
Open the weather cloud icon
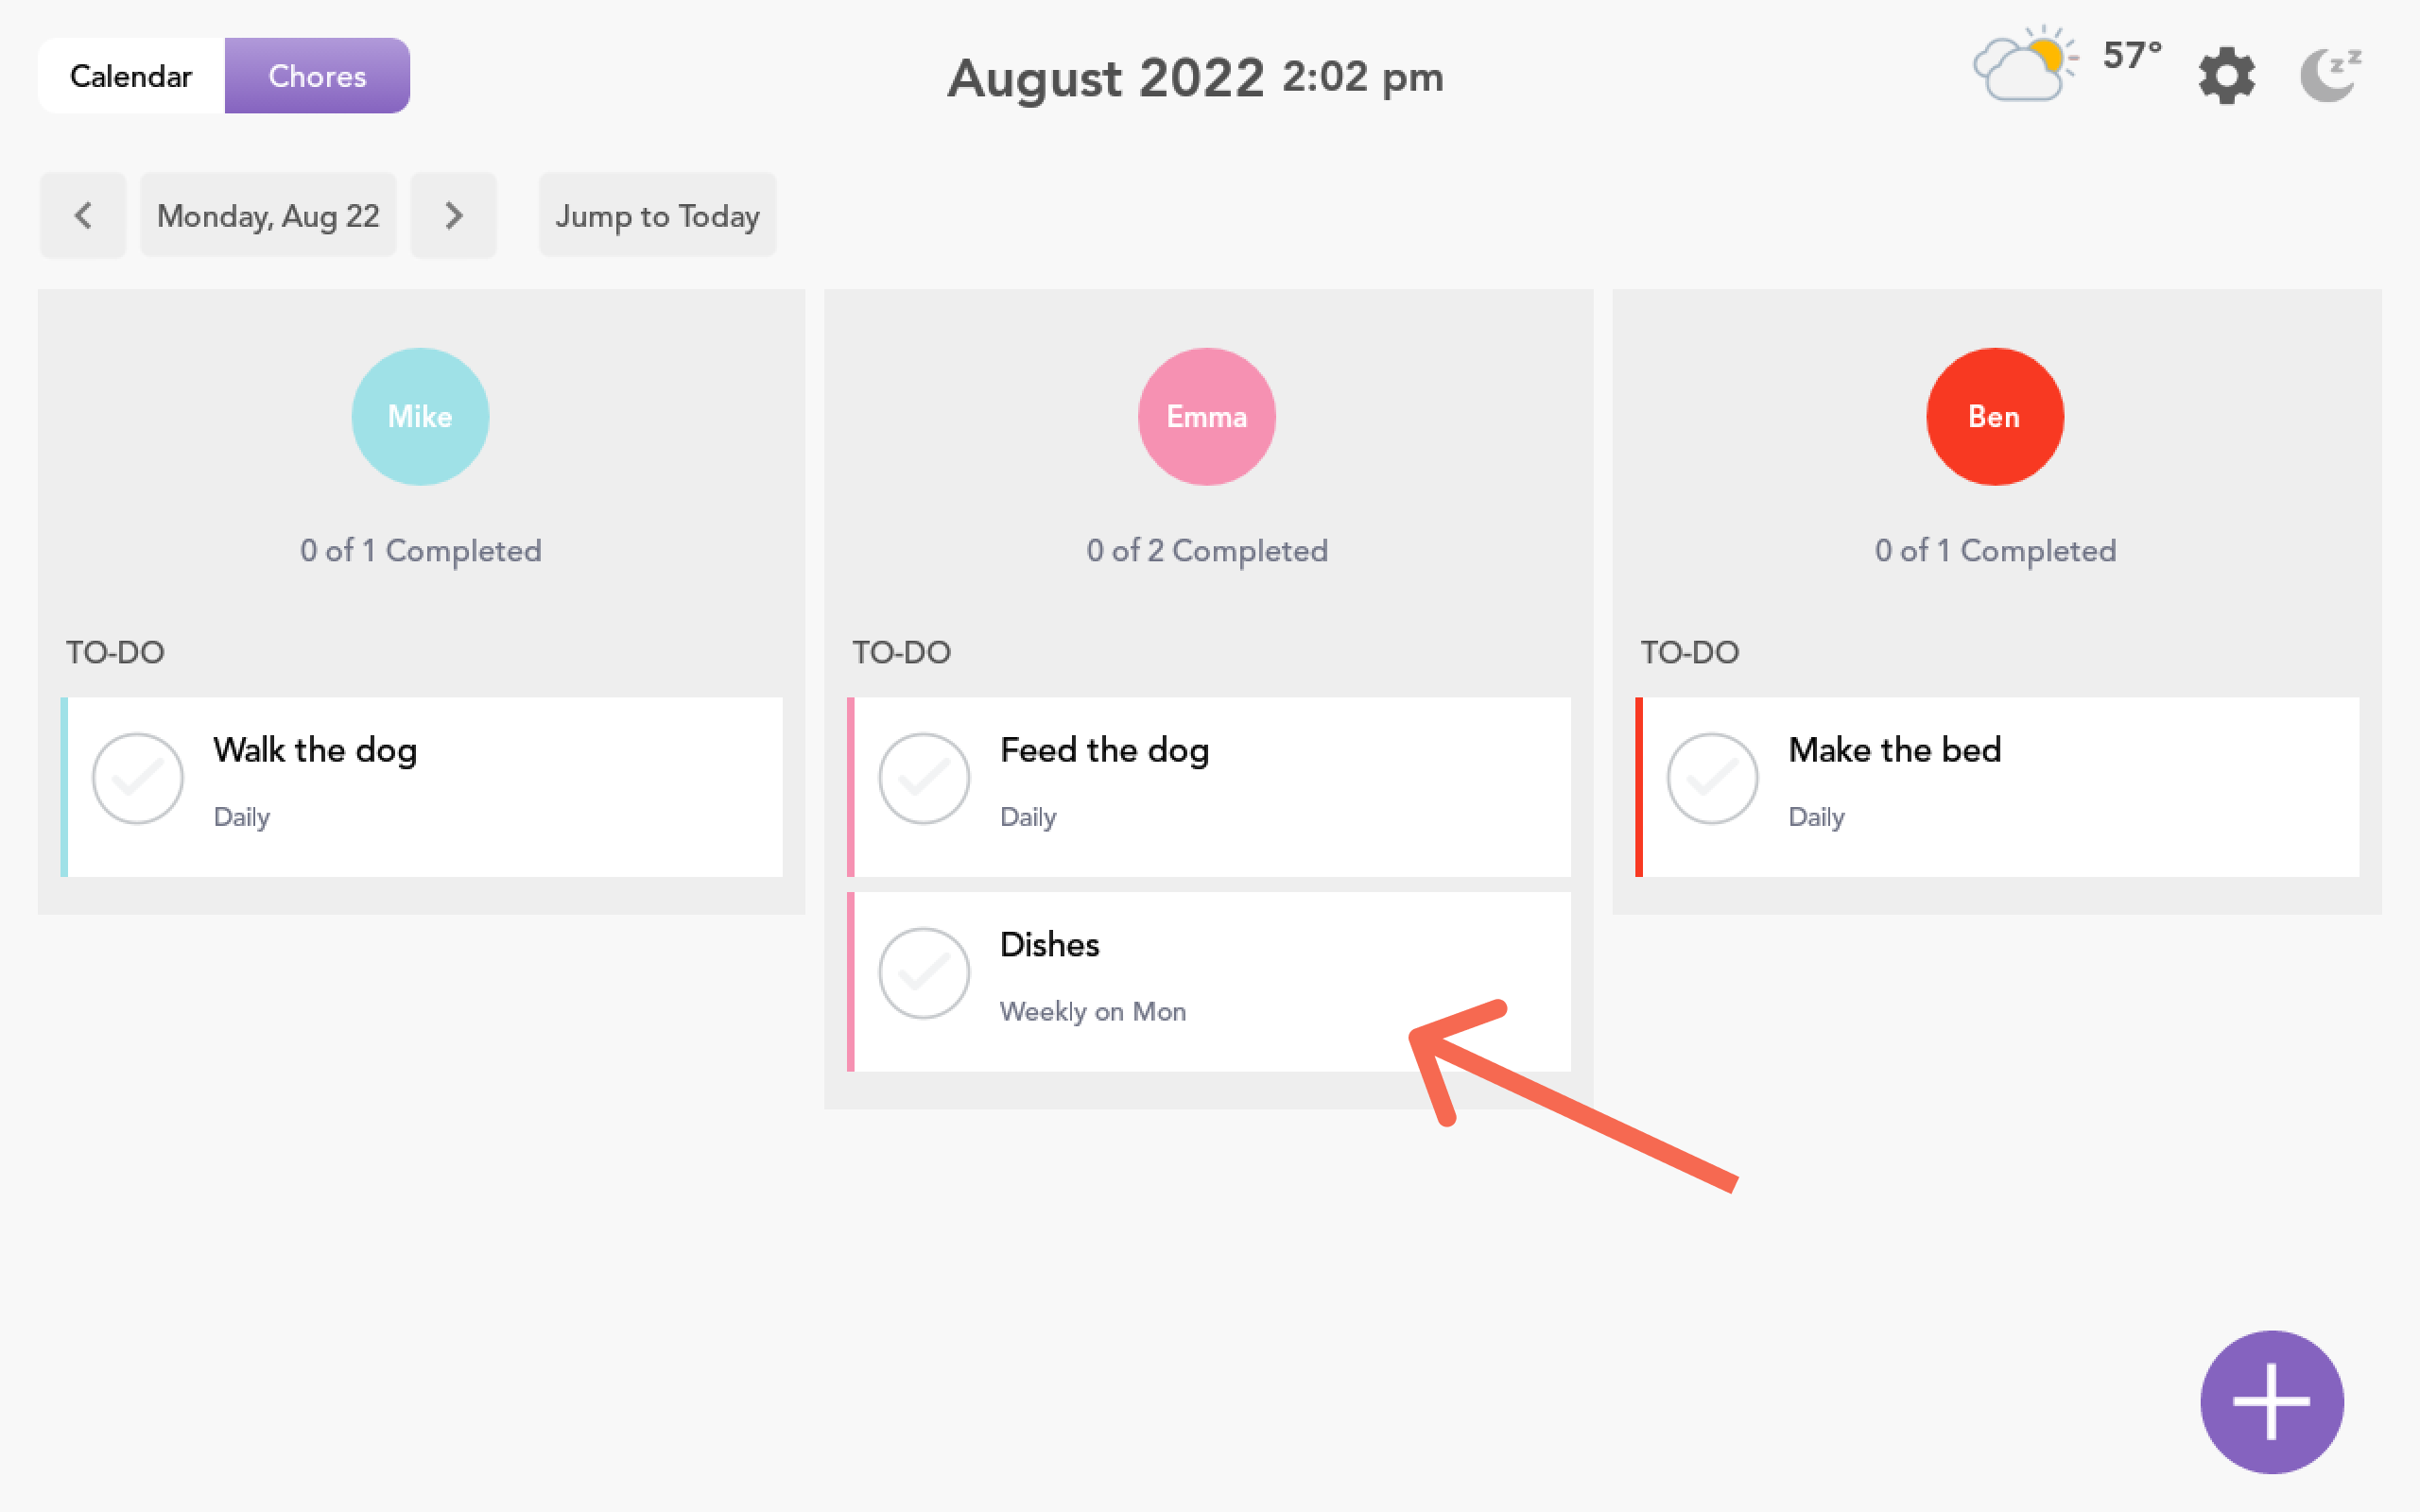[x=2022, y=66]
